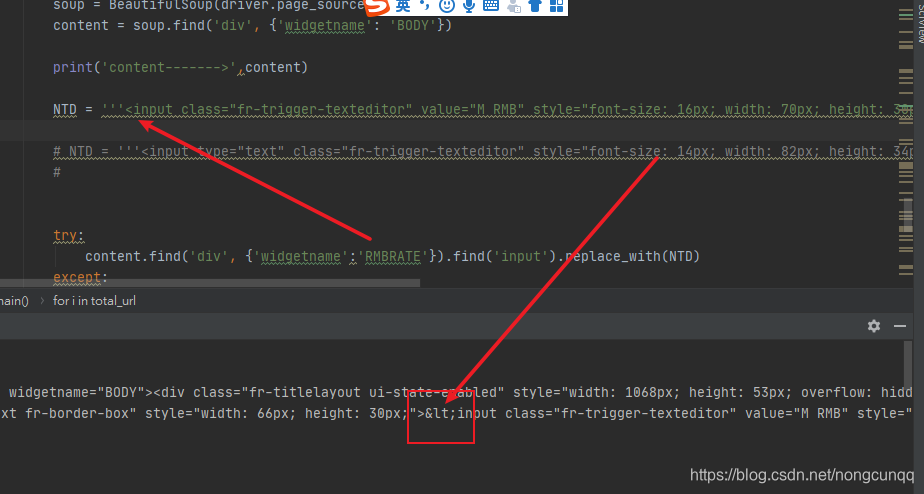
Task: Click 'content = soup.find' code line
Action: (x=252, y=25)
